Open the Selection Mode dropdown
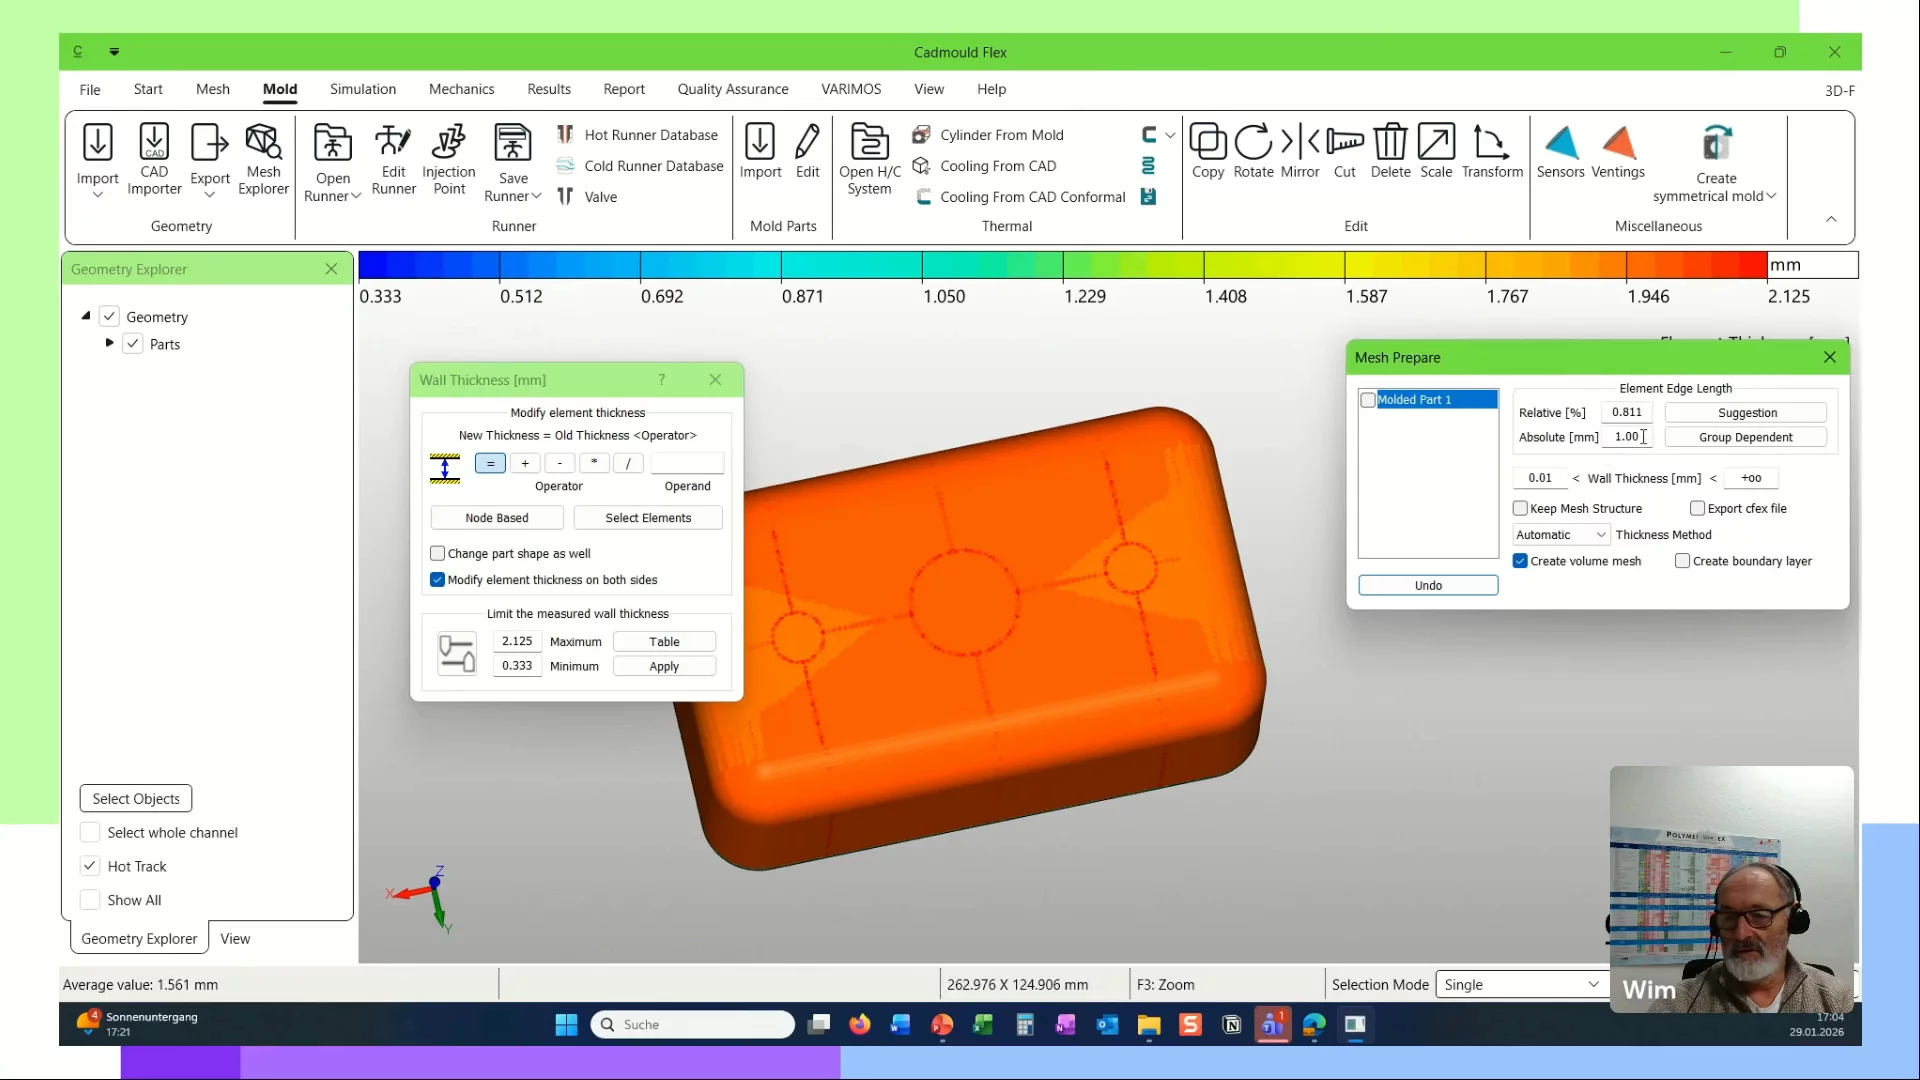This screenshot has width=1920, height=1080. 1520,985
